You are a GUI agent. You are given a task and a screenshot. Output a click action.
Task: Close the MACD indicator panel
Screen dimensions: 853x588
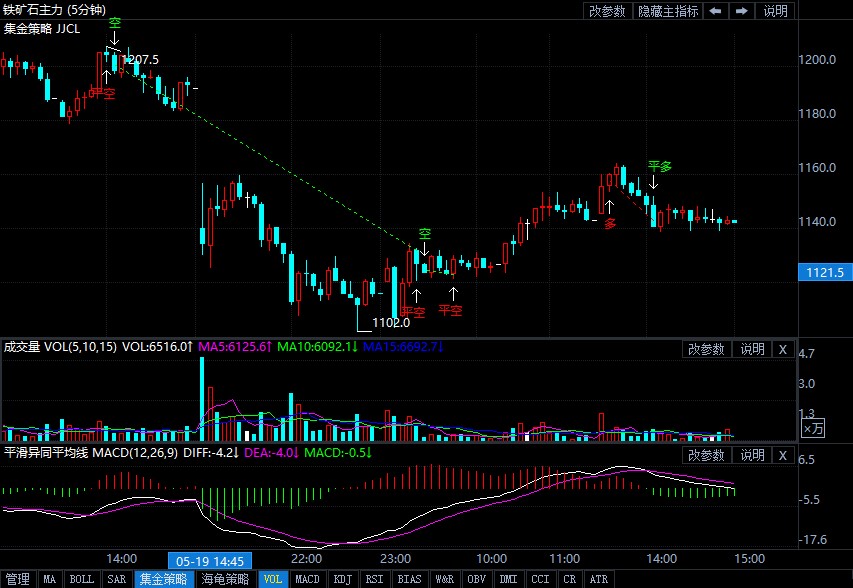783,455
